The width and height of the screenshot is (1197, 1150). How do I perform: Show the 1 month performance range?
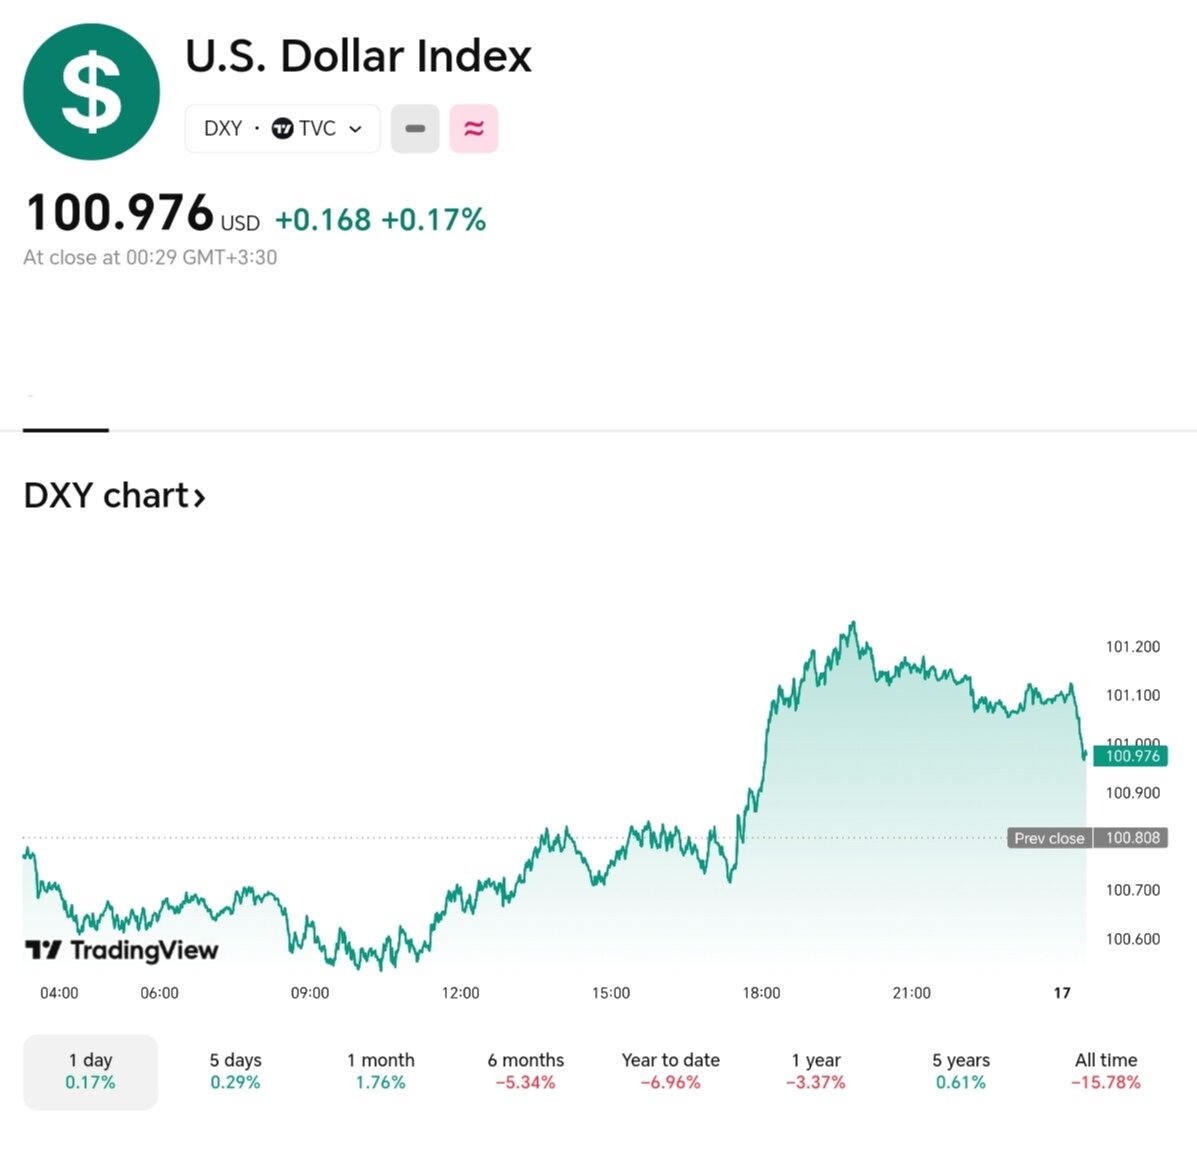click(x=381, y=1071)
